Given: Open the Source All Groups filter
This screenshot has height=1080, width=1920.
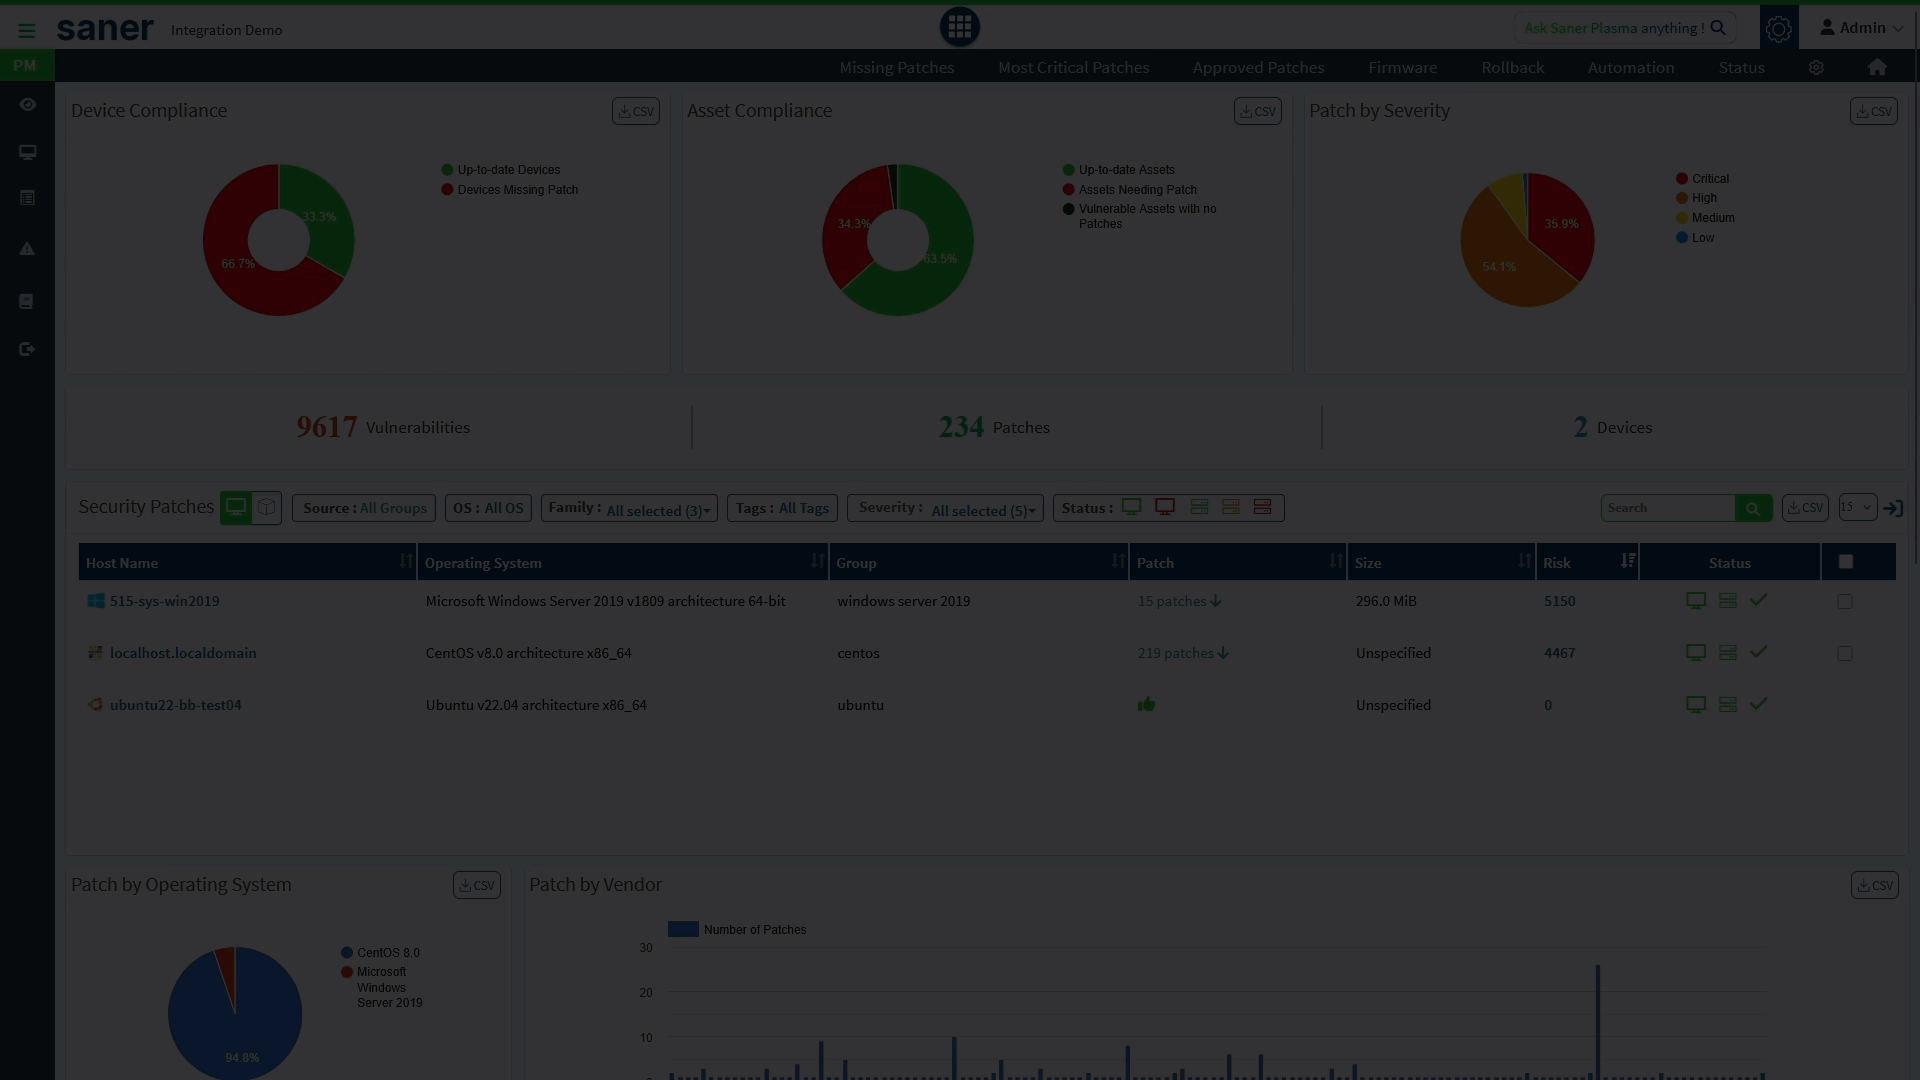Looking at the screenshot, I should pyautogui.click(x=364, y=508).
